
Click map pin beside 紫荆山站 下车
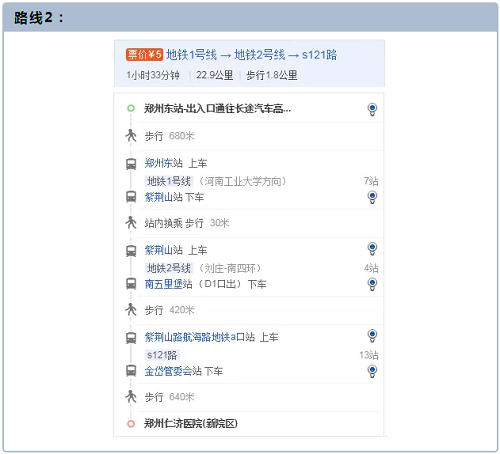[372, 197]
